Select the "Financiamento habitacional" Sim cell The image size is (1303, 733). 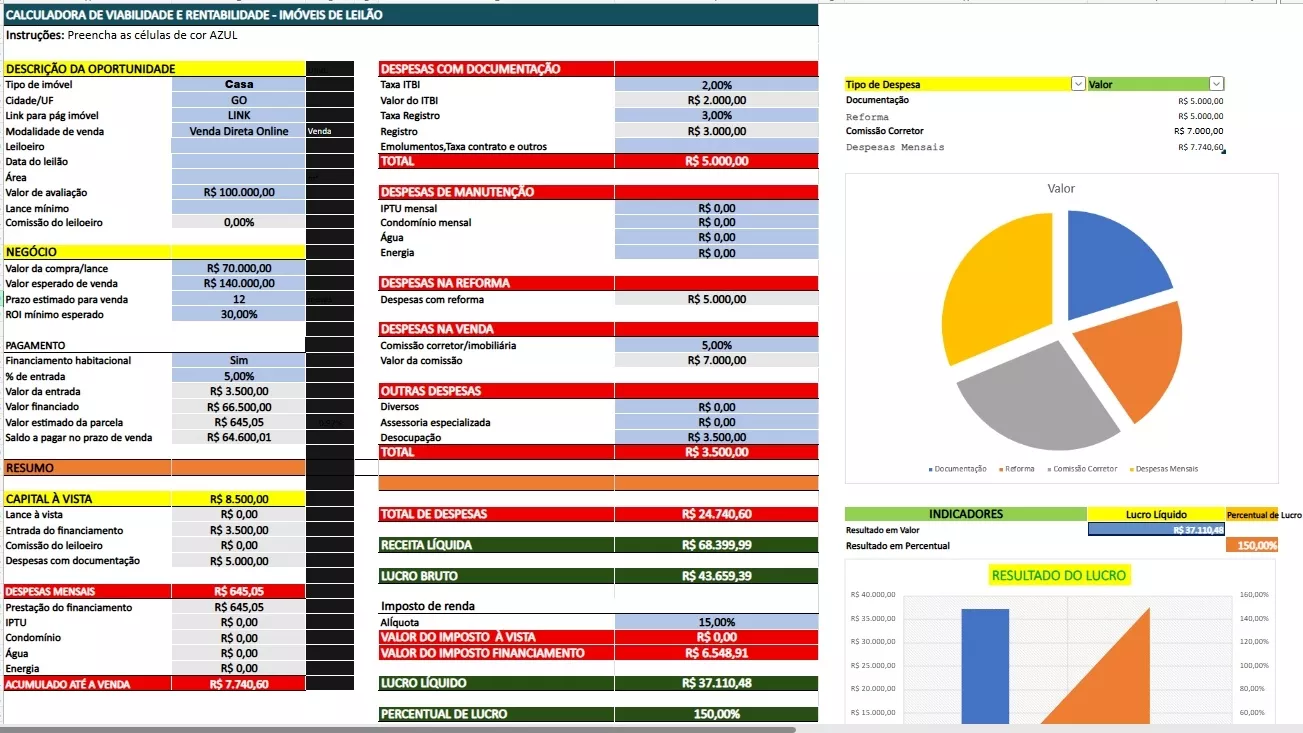[239, 361]
